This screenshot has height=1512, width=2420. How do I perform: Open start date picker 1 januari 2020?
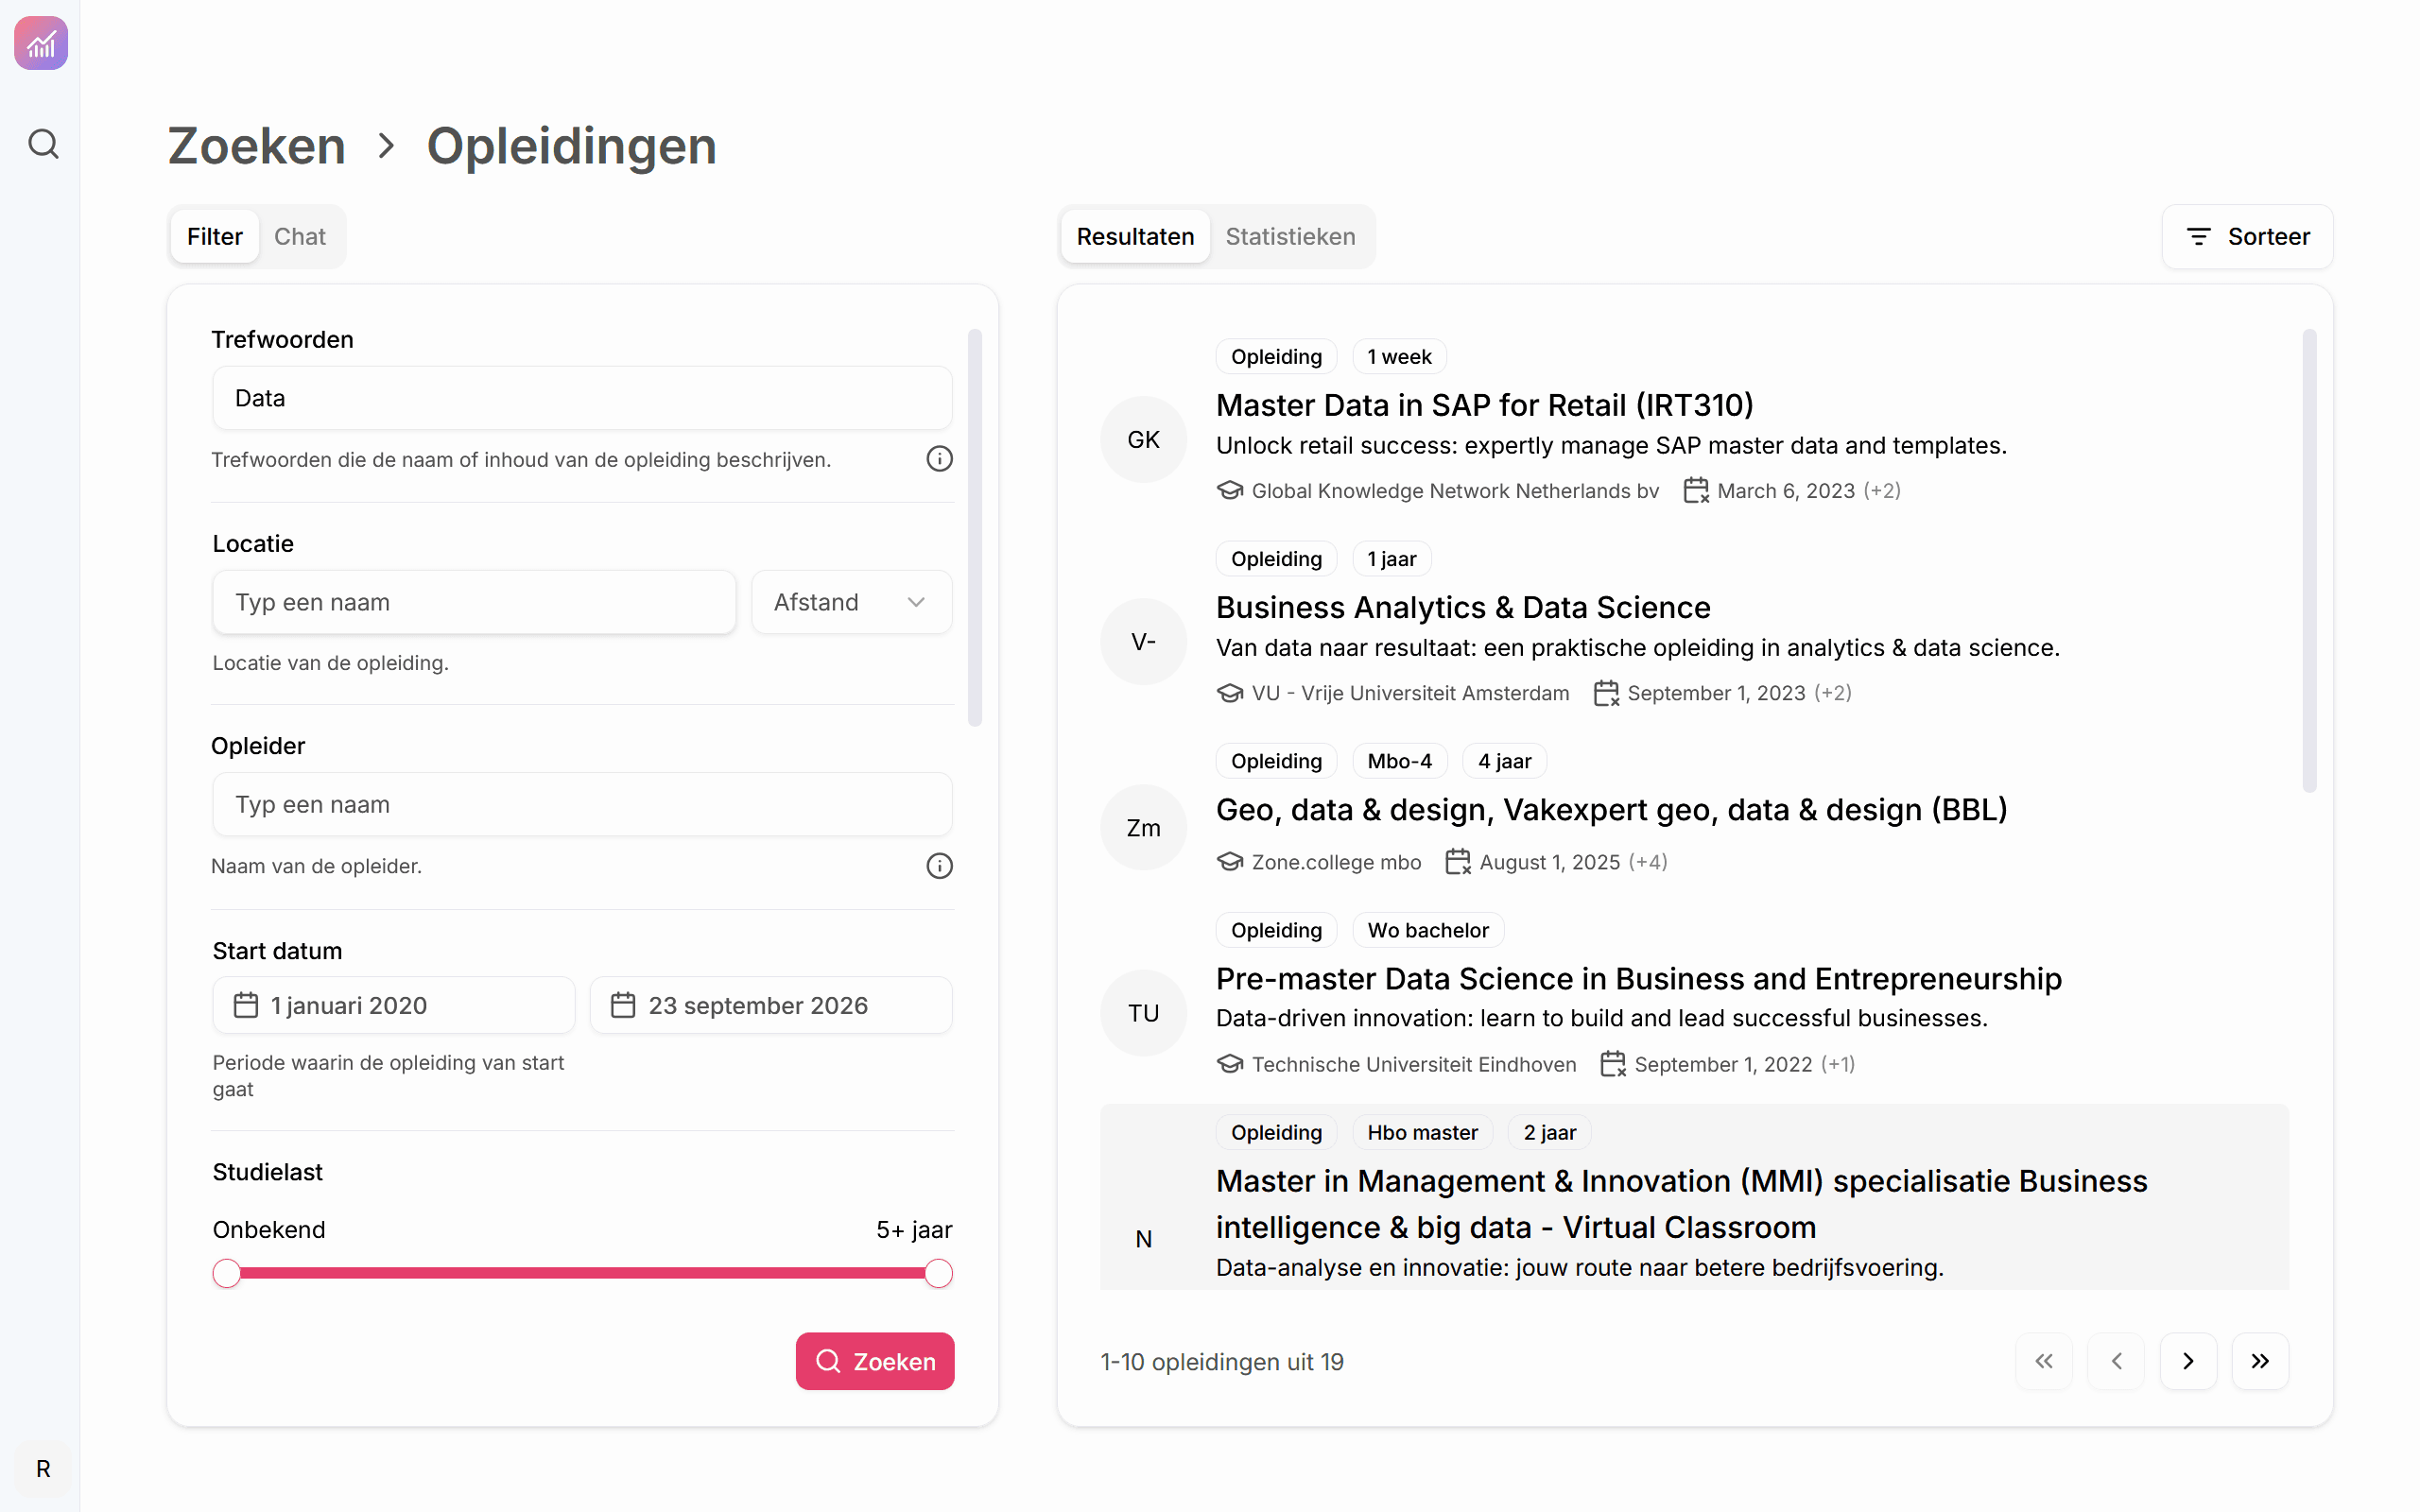[393, 1005]
